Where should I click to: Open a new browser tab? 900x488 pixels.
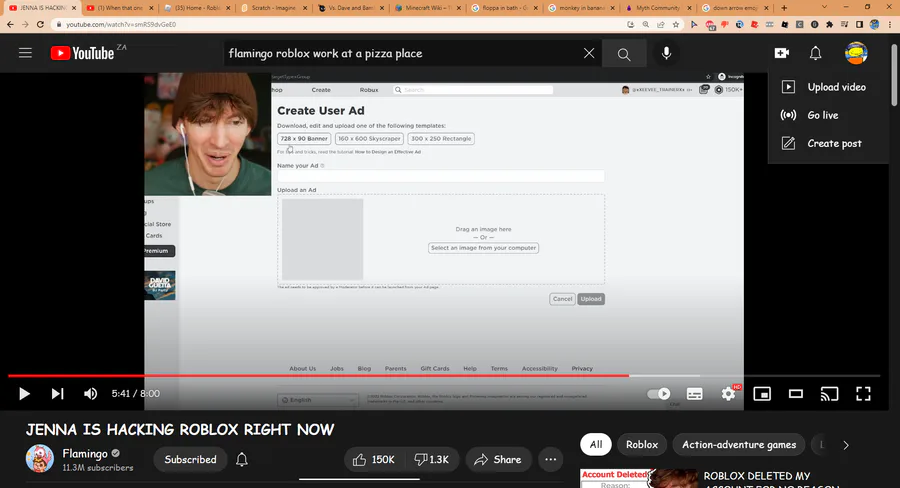(x=784, y=8)
